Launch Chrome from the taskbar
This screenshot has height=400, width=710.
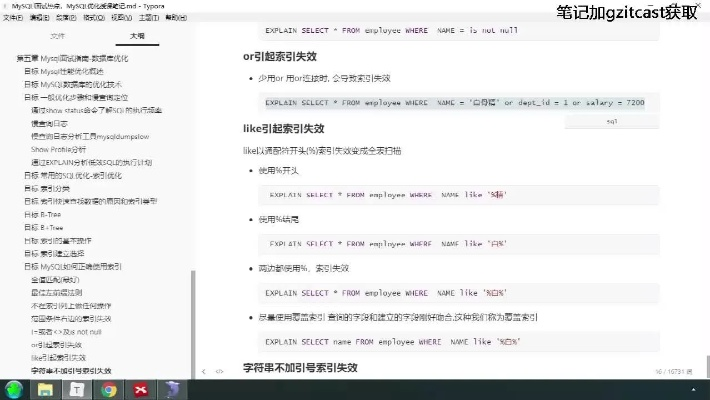(x=109, y=390)
